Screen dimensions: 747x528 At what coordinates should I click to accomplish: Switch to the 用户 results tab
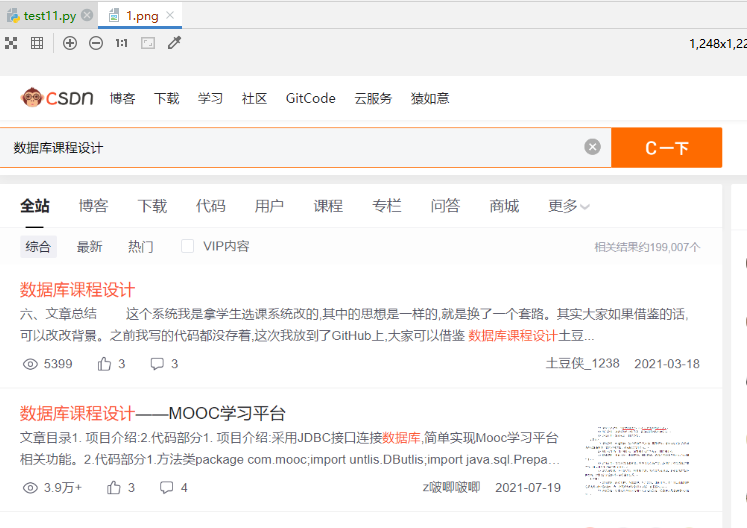[x=269, y=206]
